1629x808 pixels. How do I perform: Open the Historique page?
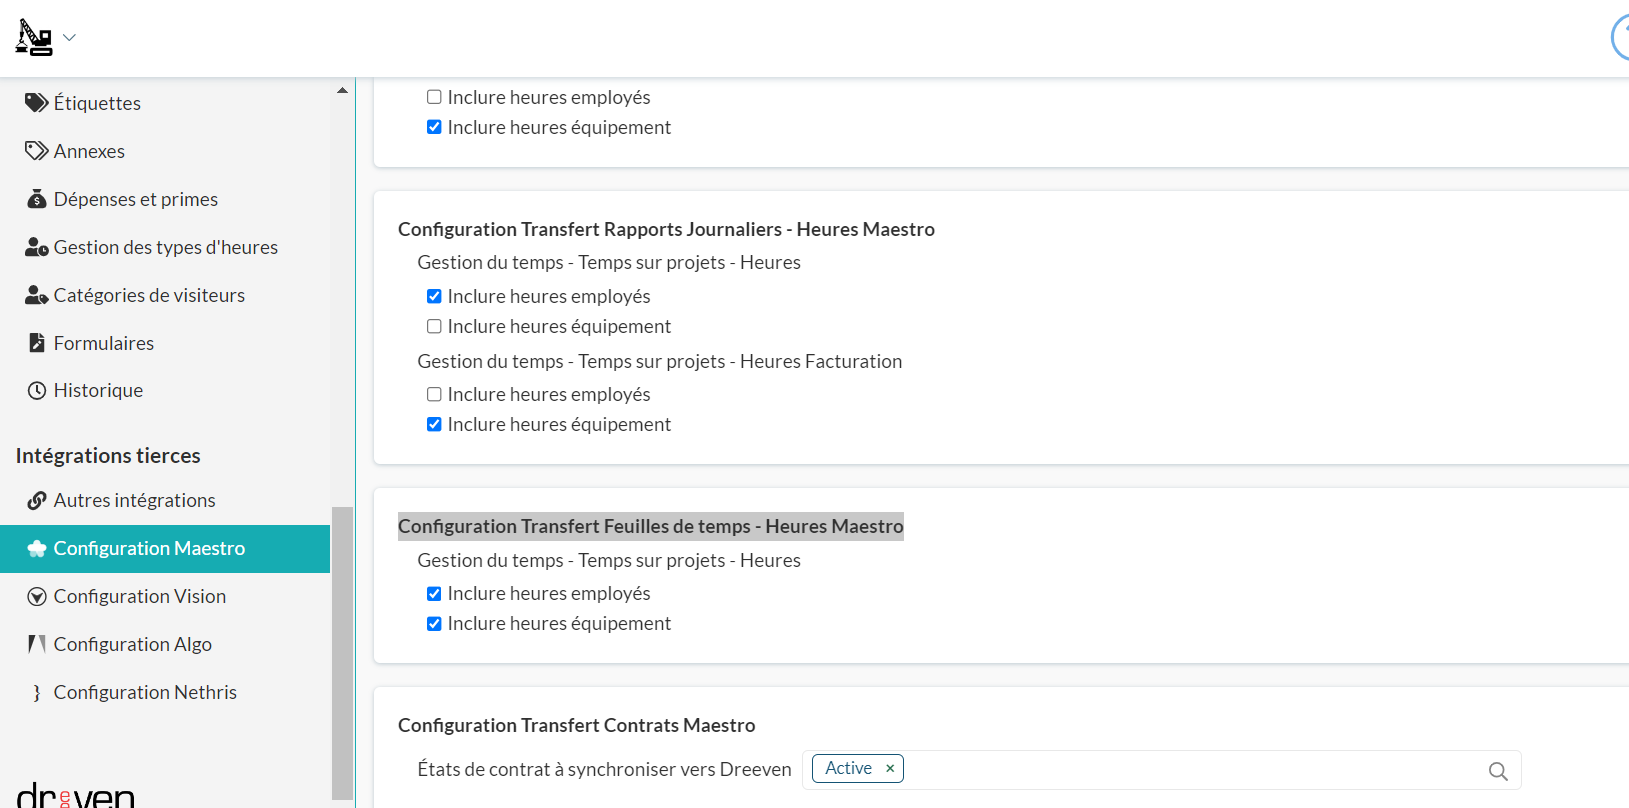click(165, 391)
